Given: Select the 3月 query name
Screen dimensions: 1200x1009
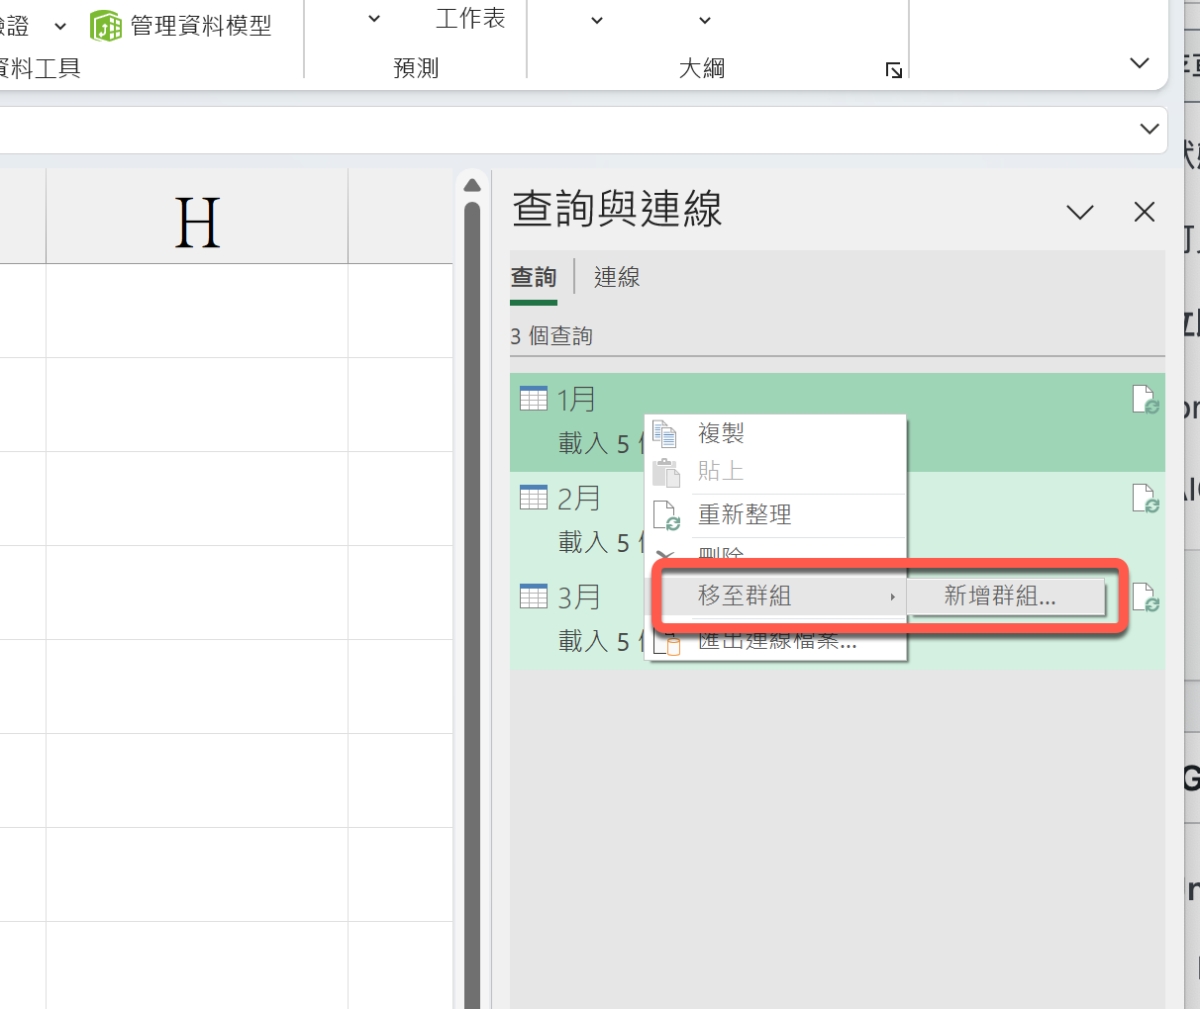Looking at the screenshot, I should pyautogui.click(x=578, y=597).
